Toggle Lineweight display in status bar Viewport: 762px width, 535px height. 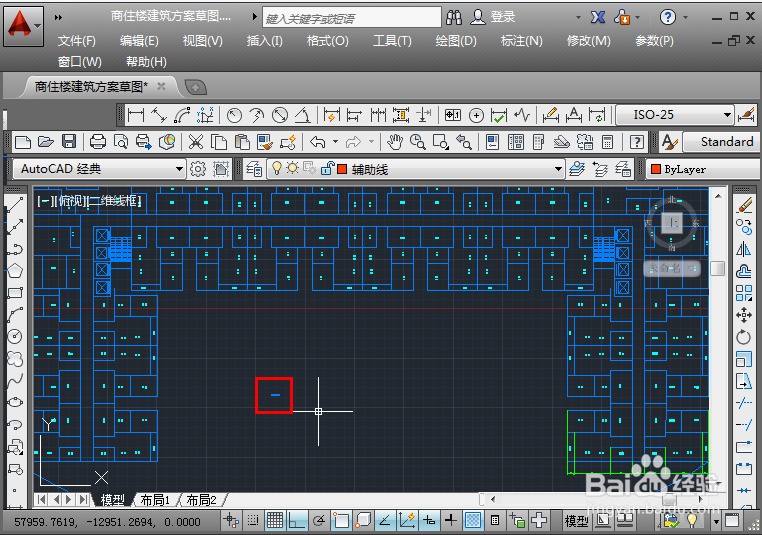coord(450,521)
